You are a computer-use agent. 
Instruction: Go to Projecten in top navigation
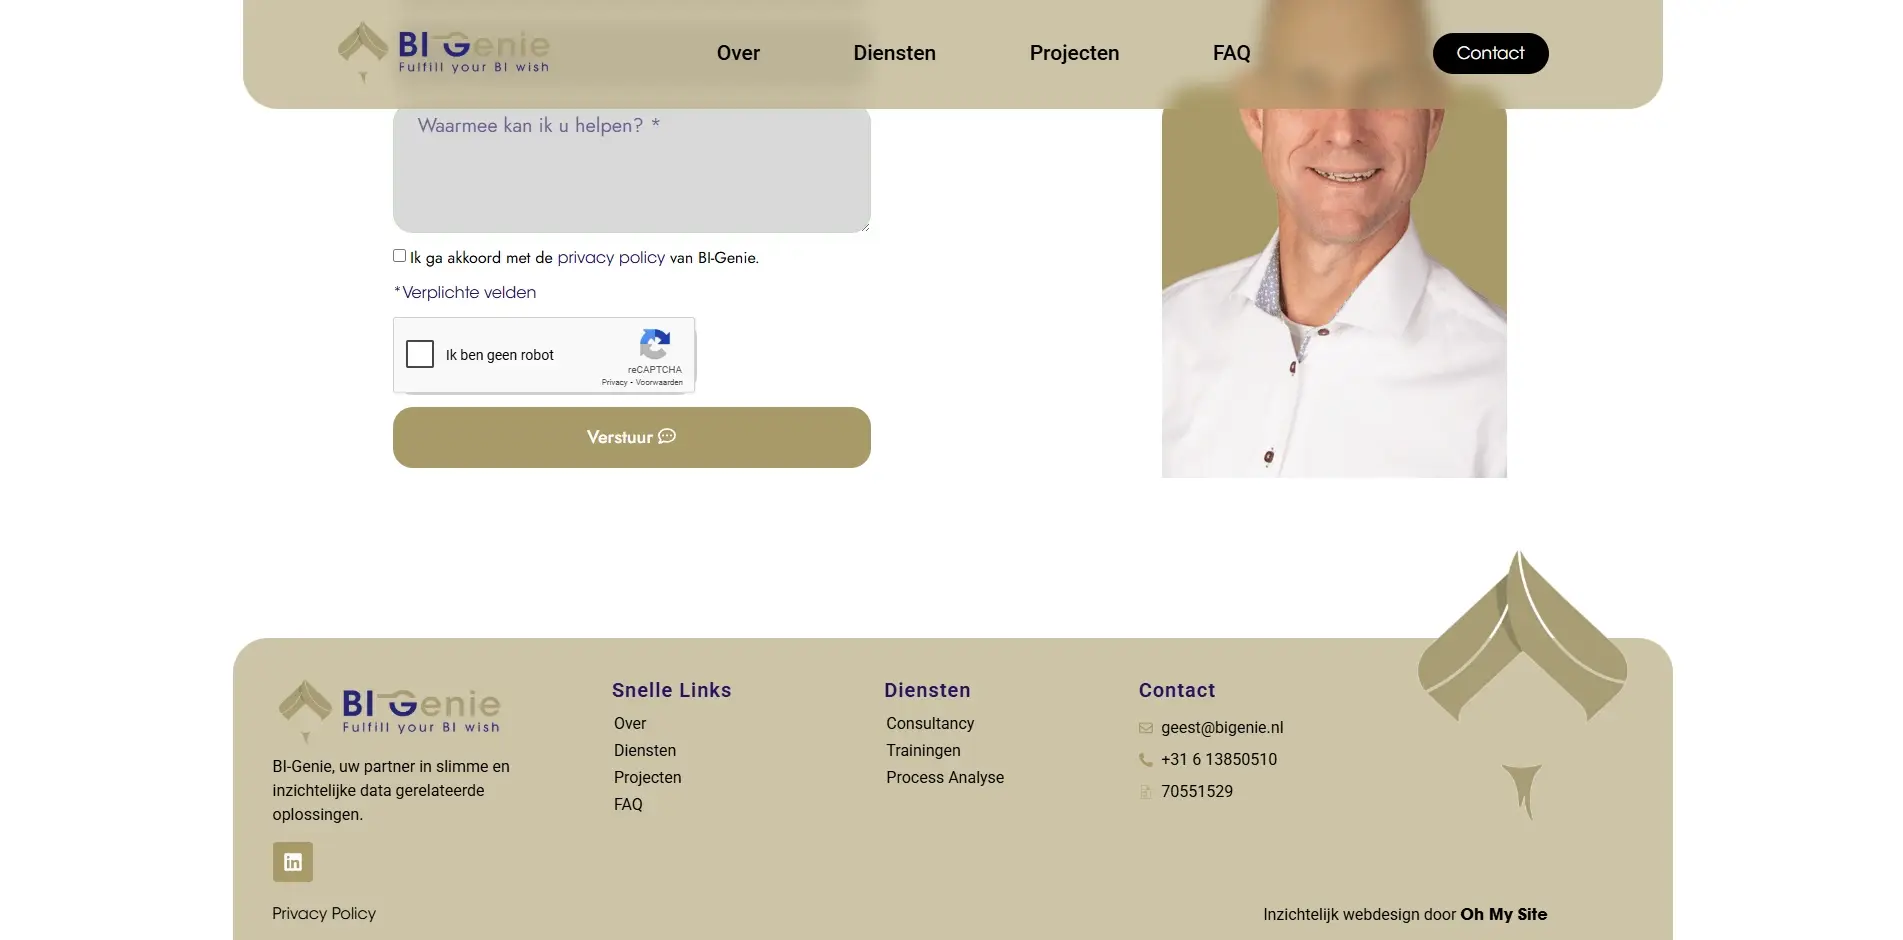tap(1075, 53)
